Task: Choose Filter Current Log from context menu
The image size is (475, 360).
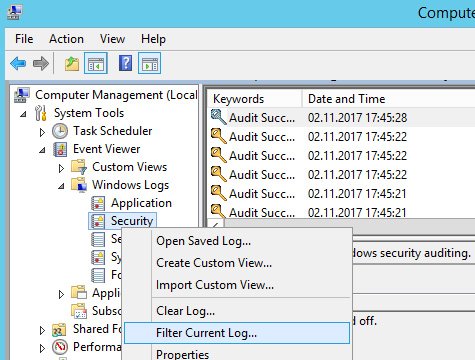Action: (x=237, y=333)
